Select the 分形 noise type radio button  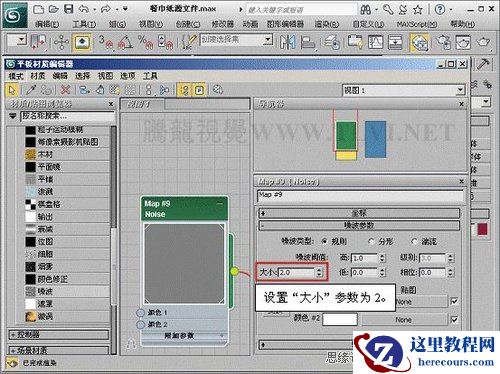coord(371,241)
